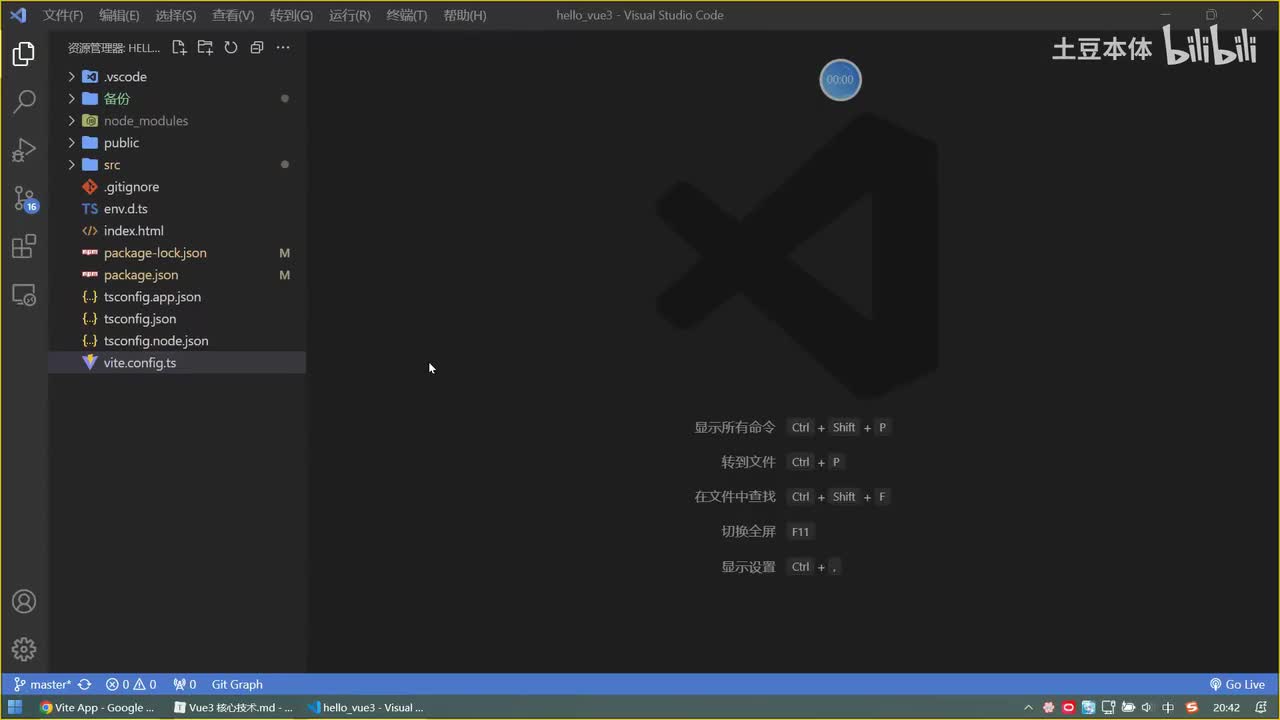The image size is (1280, 720).
Task: Start Go Live server
Action: coord(1237,684)
